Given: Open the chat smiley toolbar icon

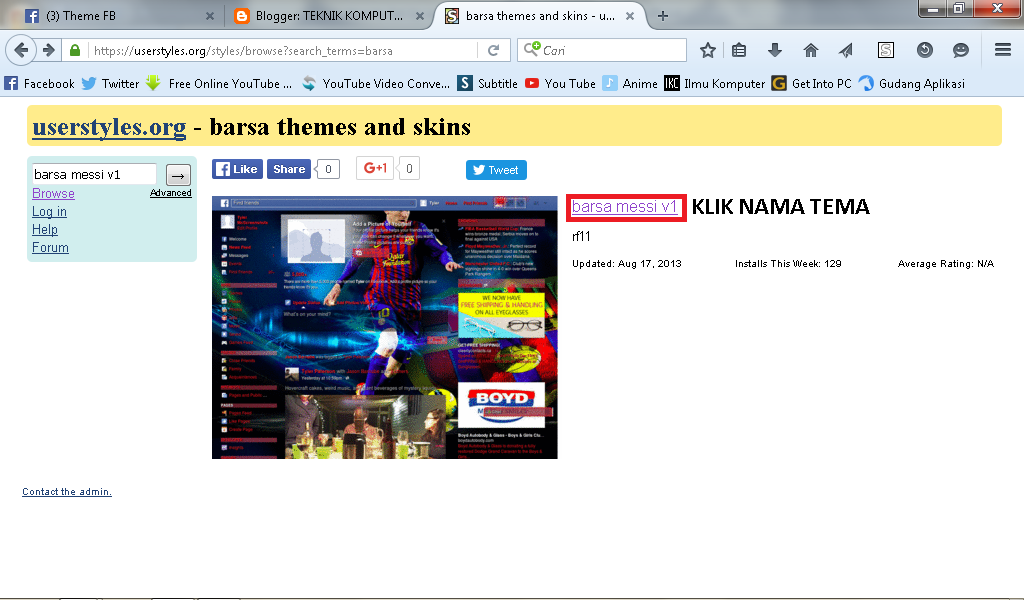Looking at the screenshot, I should [961, 50].
